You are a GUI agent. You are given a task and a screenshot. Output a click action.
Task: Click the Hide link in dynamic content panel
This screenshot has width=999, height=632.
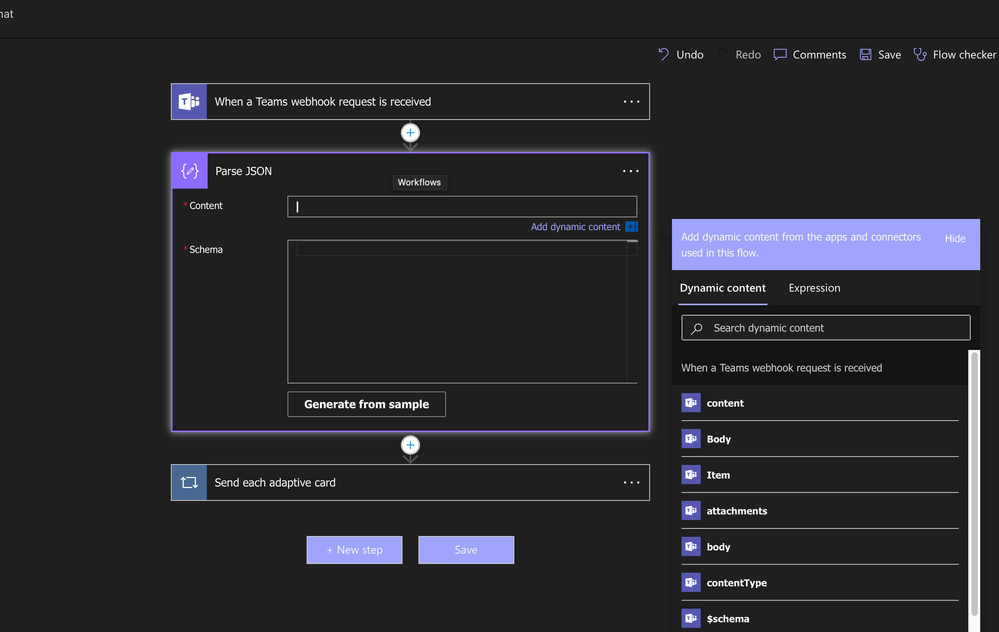(954, 238)
